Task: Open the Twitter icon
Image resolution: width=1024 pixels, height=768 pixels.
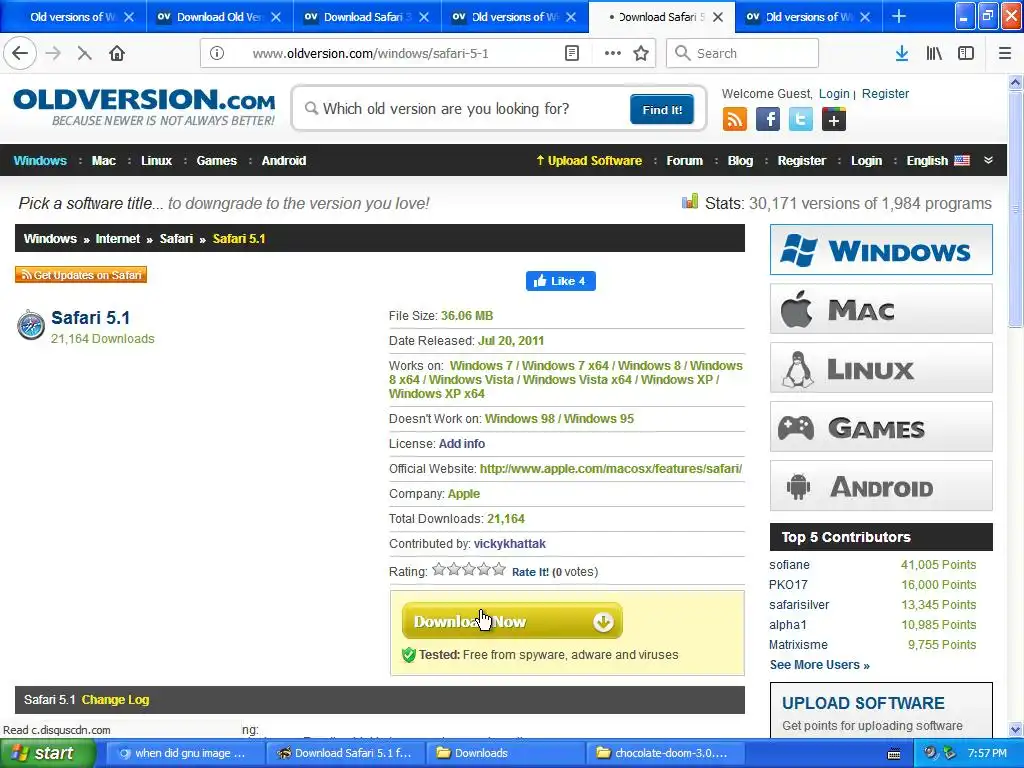Action: [801, 120]
